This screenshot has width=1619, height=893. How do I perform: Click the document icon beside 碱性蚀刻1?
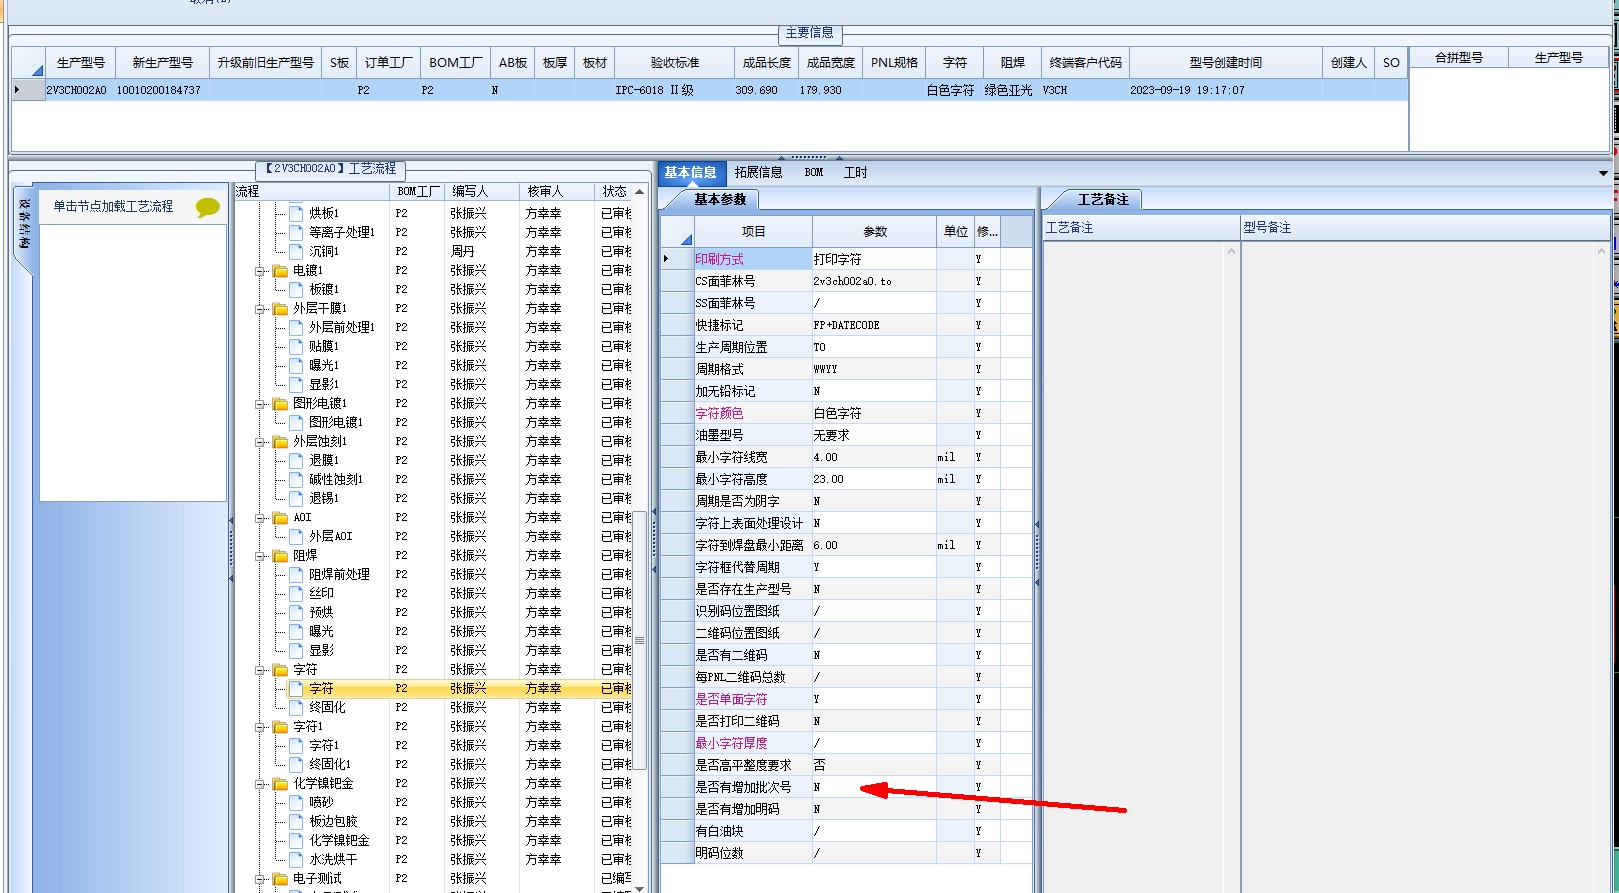296,479
